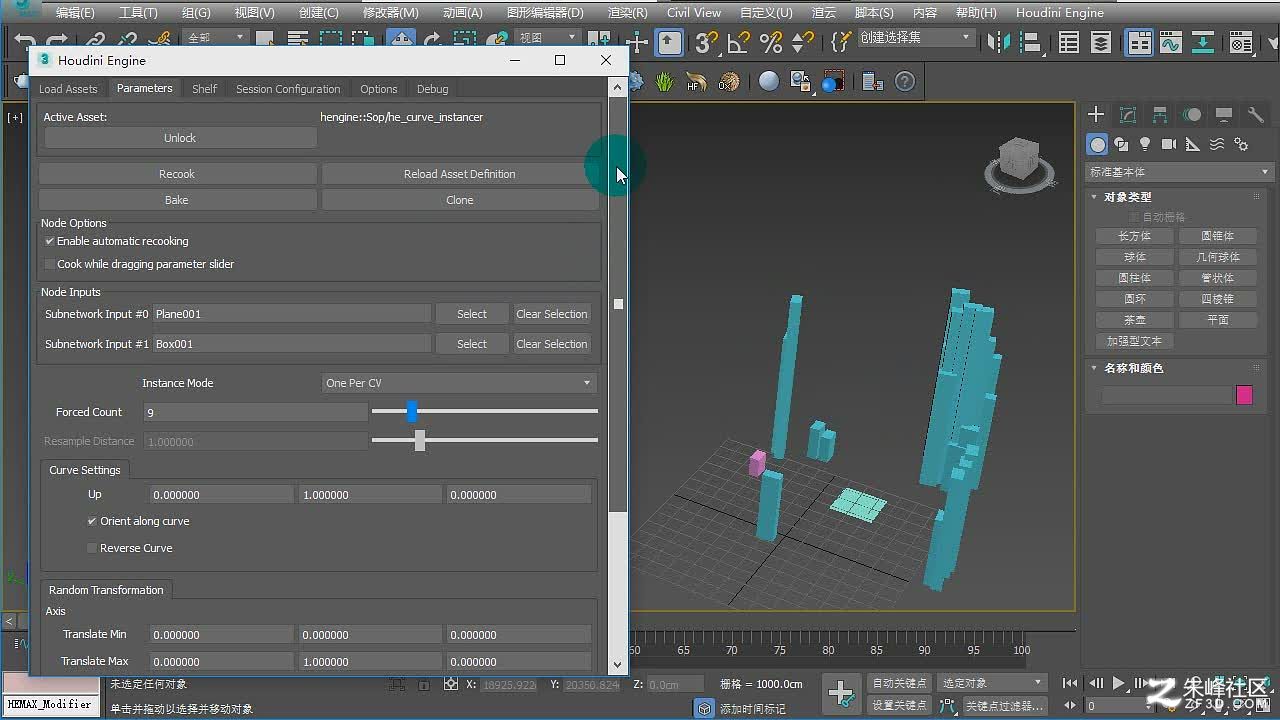
Task: Click Select for Subnetwork Input #0
Action: pos(472,314)
